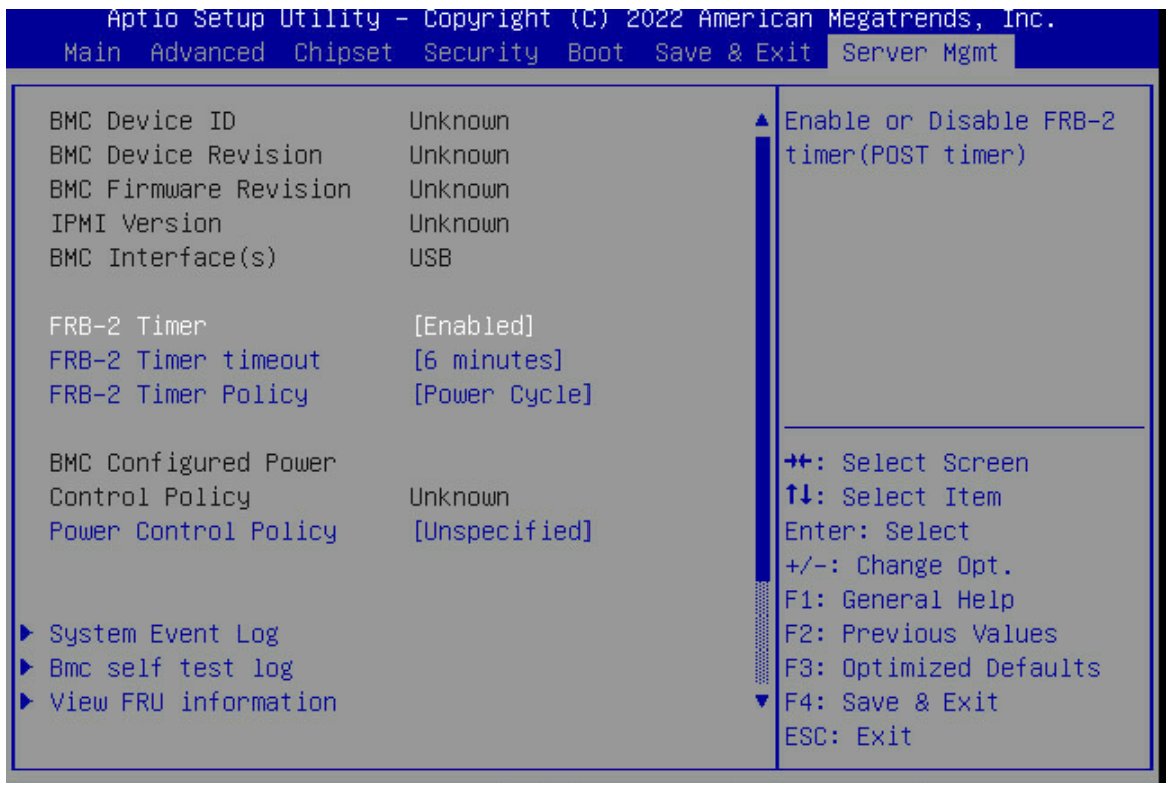
Task: Expand the System Event Log entry
Action: 165,633
